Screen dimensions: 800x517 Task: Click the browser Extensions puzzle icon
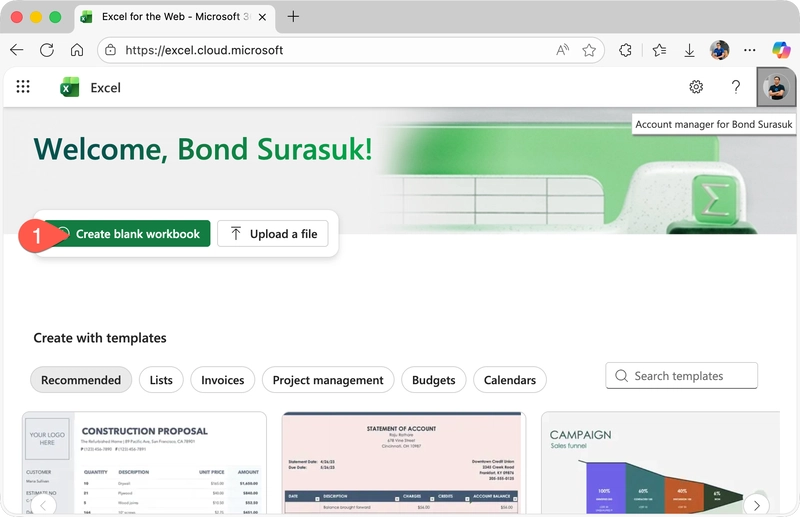point(625,50)
